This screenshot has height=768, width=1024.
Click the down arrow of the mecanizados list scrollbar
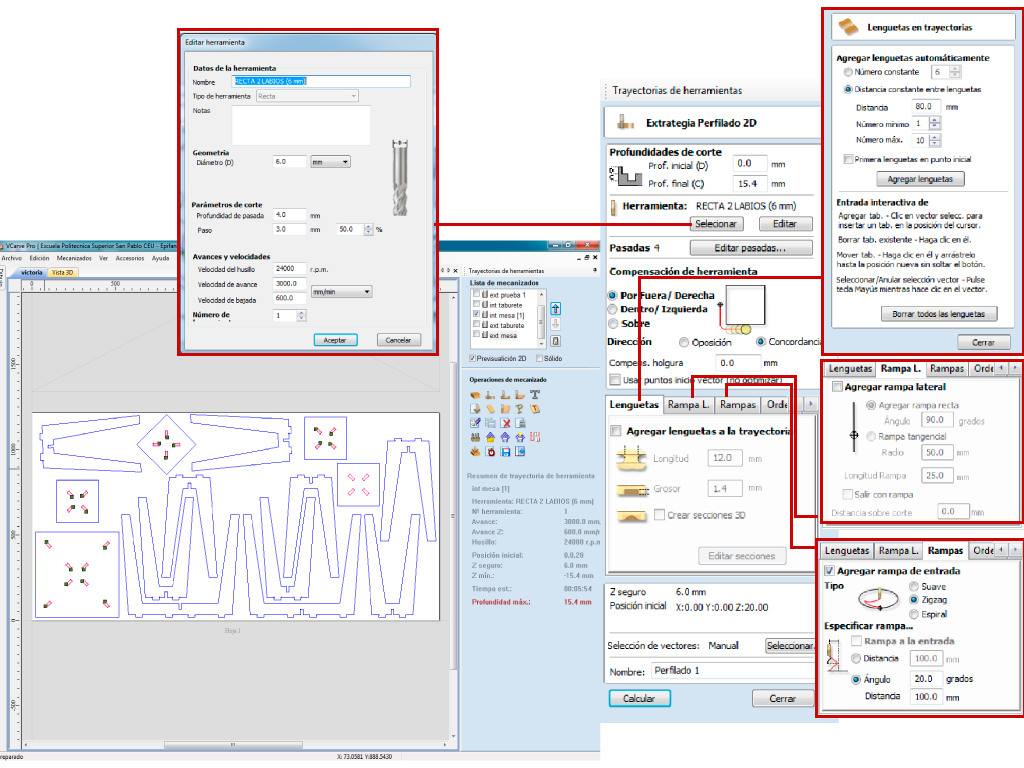click(541, 344)
